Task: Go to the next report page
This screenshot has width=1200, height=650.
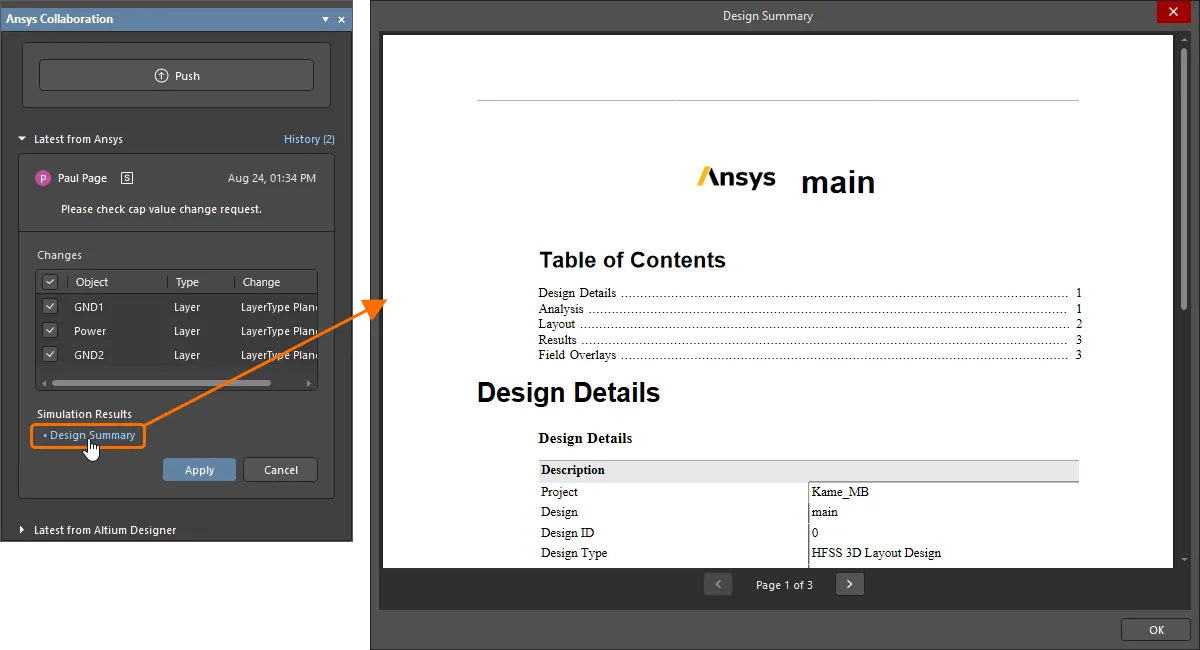Action: click(849, 584)
